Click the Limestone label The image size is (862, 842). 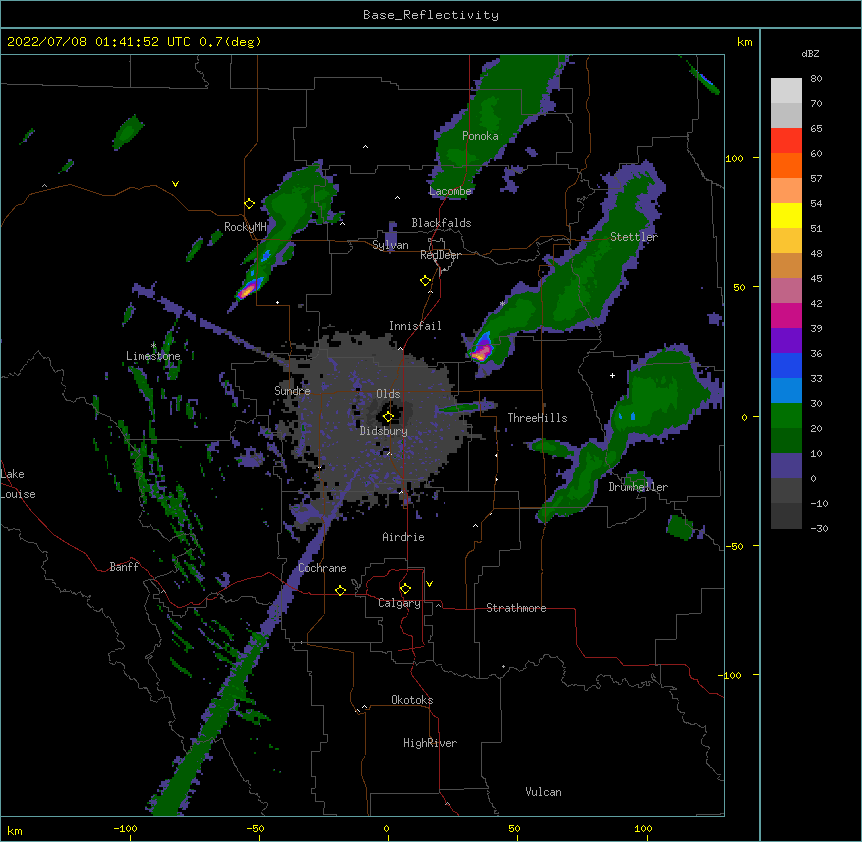point(153,356)
